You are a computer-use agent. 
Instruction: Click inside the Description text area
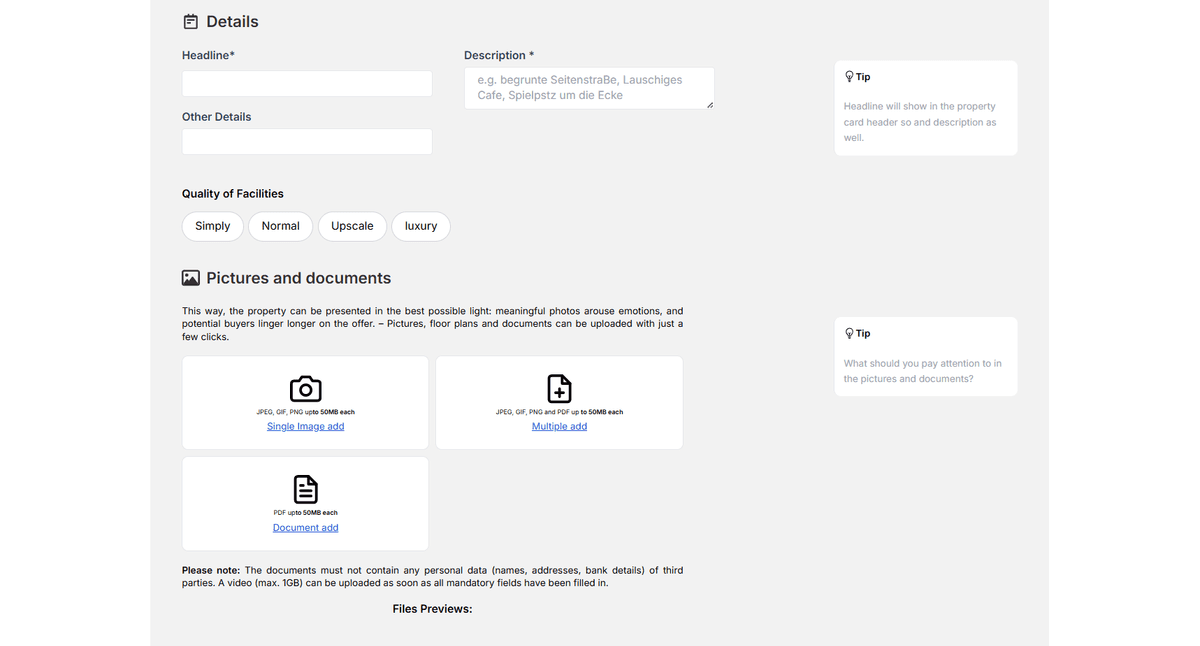588,88
